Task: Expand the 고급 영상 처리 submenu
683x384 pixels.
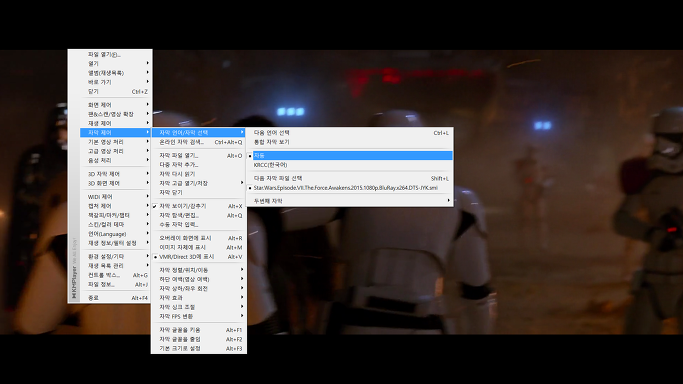Action: [115, 151]
